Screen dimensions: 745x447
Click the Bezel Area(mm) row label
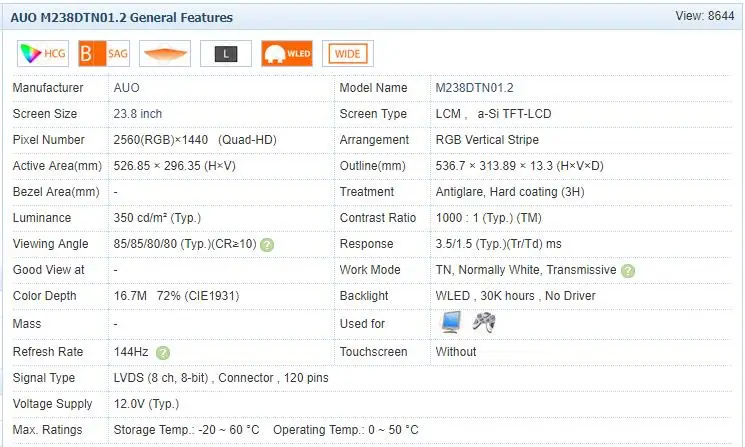pyautogui.click(x=56, y=192)
